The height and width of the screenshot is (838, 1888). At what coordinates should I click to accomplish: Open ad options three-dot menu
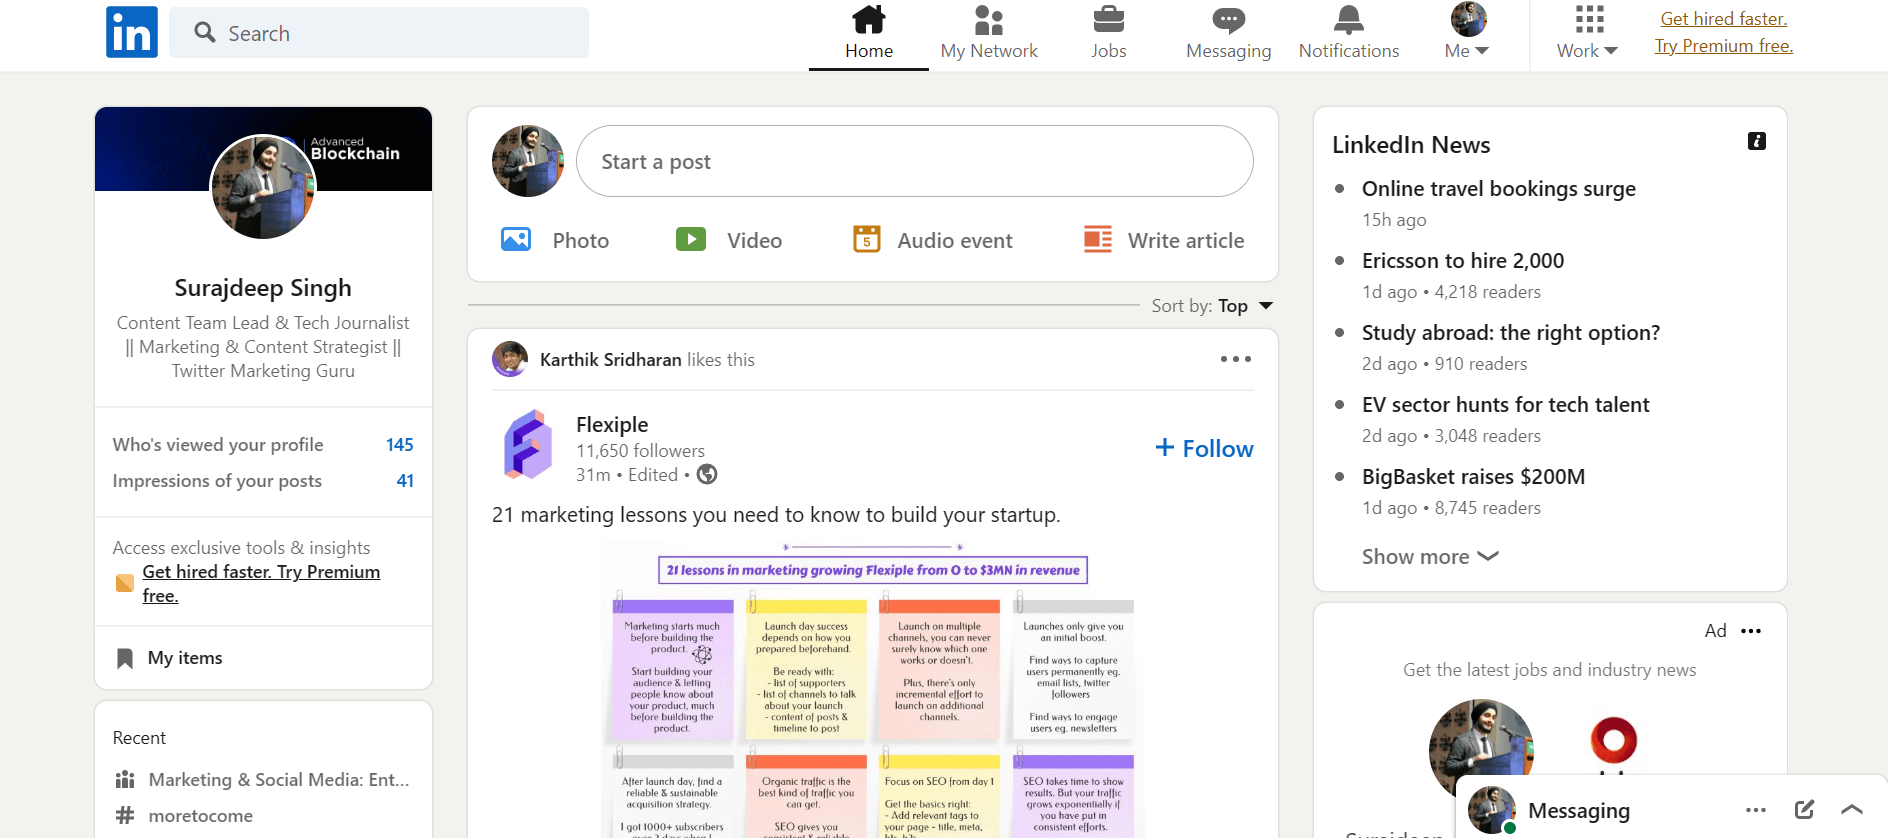tap(1751, 631)
